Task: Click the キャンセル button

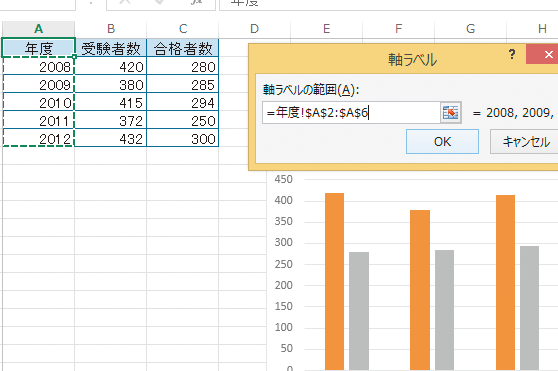Action: [x=525, y=142]
